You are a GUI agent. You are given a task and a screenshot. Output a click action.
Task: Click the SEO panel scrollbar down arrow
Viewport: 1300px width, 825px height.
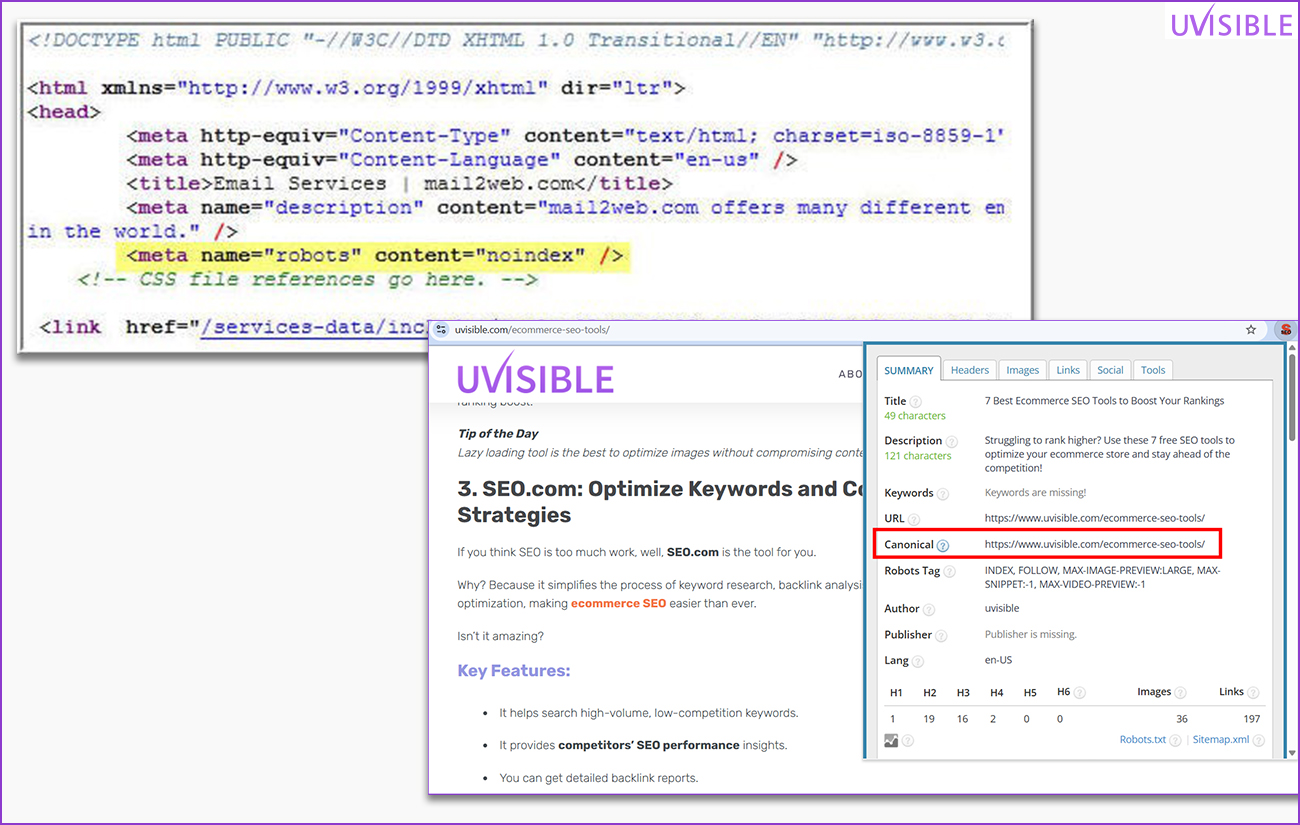pos(1290,751)
